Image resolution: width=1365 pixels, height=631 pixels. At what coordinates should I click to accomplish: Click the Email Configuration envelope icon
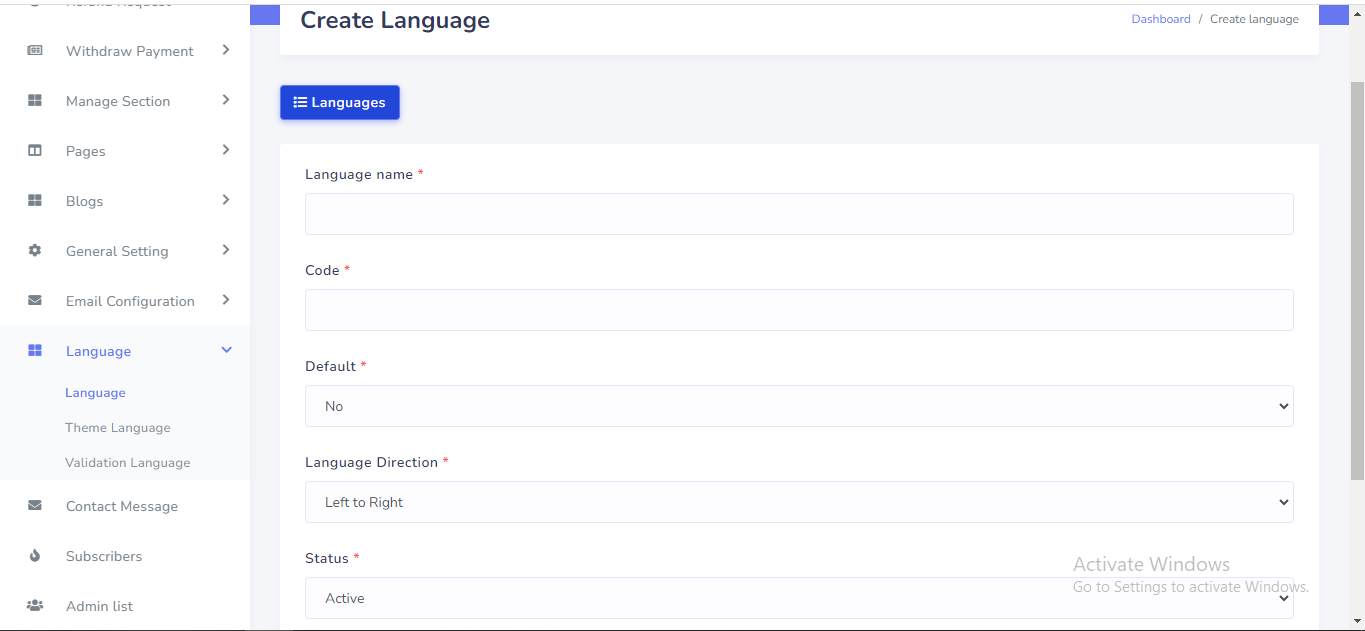(x=35, y=301)
